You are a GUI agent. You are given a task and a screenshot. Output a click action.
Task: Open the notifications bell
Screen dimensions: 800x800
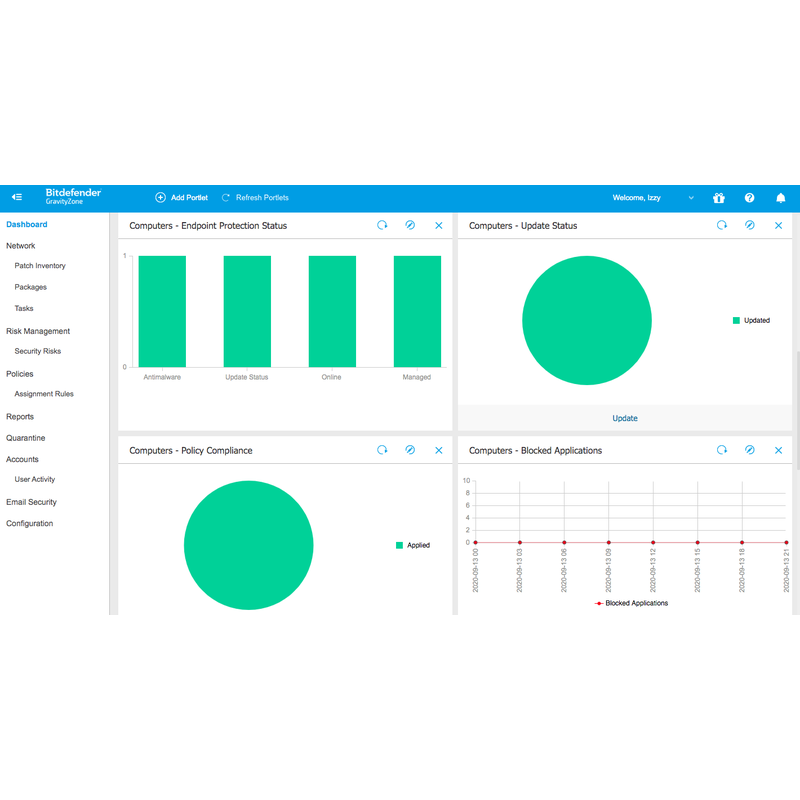[x=781, y=198]
